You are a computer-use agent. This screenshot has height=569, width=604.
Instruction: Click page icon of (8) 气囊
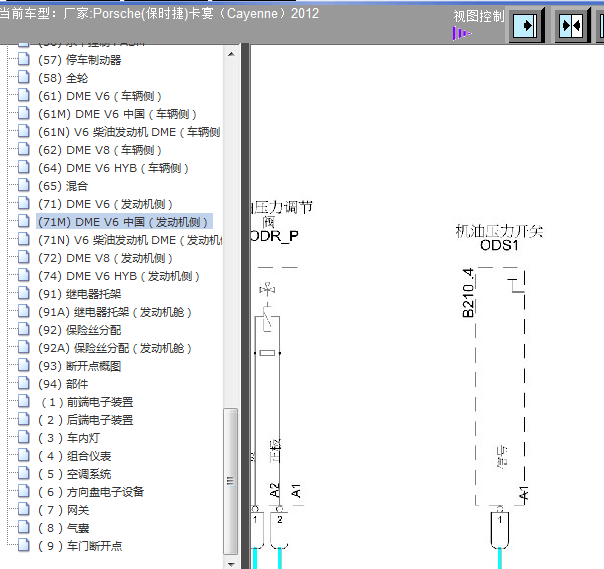(x=23, y=527)
